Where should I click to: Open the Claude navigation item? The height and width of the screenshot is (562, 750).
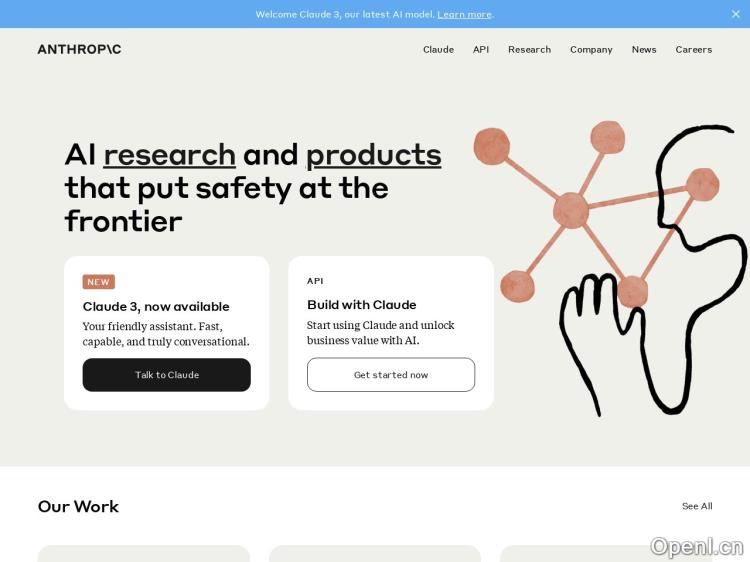[438, 49]
